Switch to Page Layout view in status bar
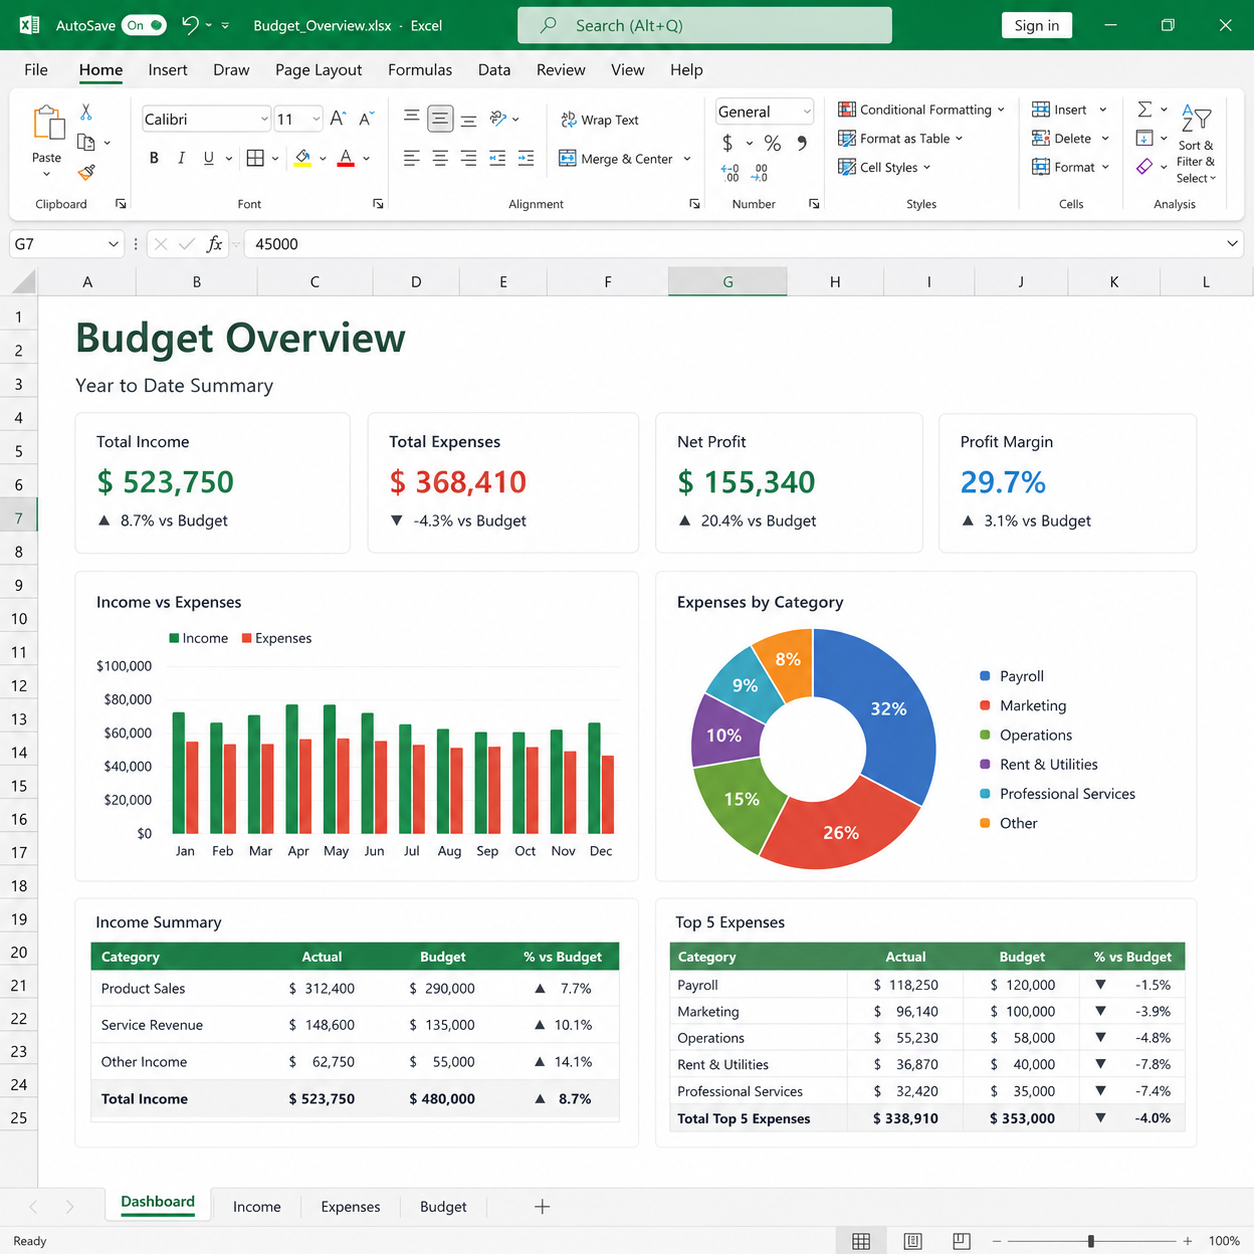 [x=913, y=1241]
